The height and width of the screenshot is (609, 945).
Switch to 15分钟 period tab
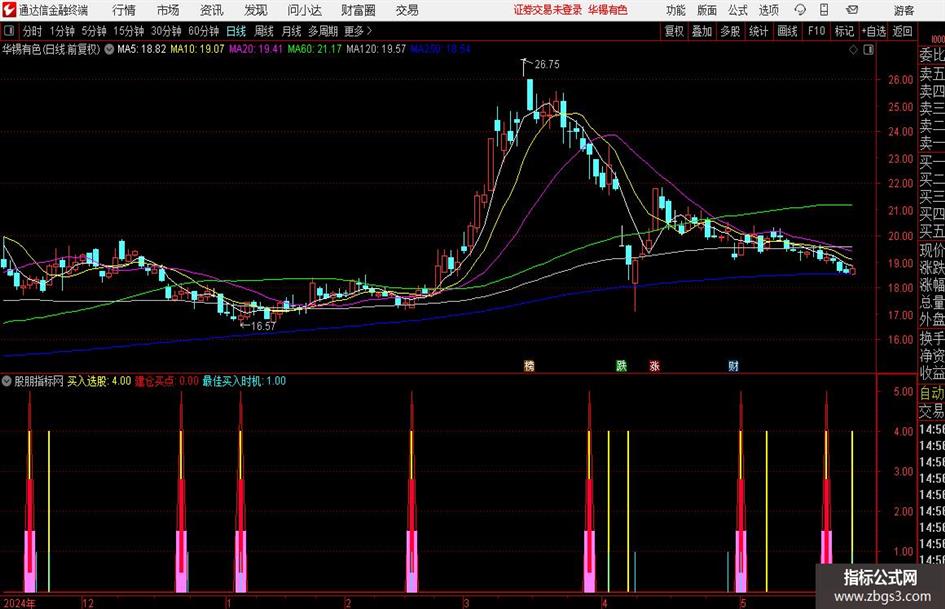128,31
